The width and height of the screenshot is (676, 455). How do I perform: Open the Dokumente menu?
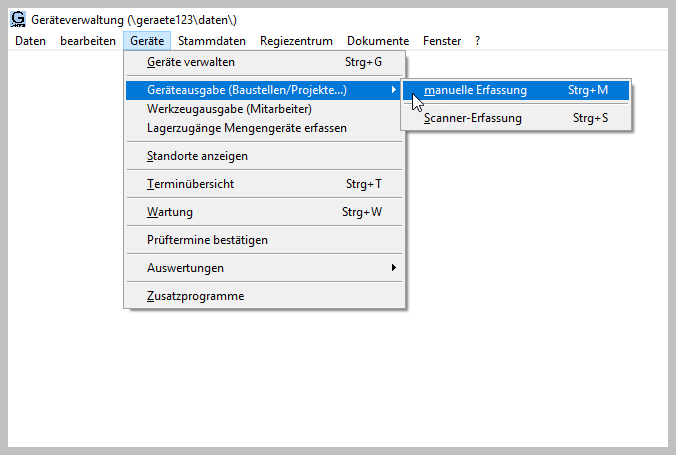tap(378, 41)
